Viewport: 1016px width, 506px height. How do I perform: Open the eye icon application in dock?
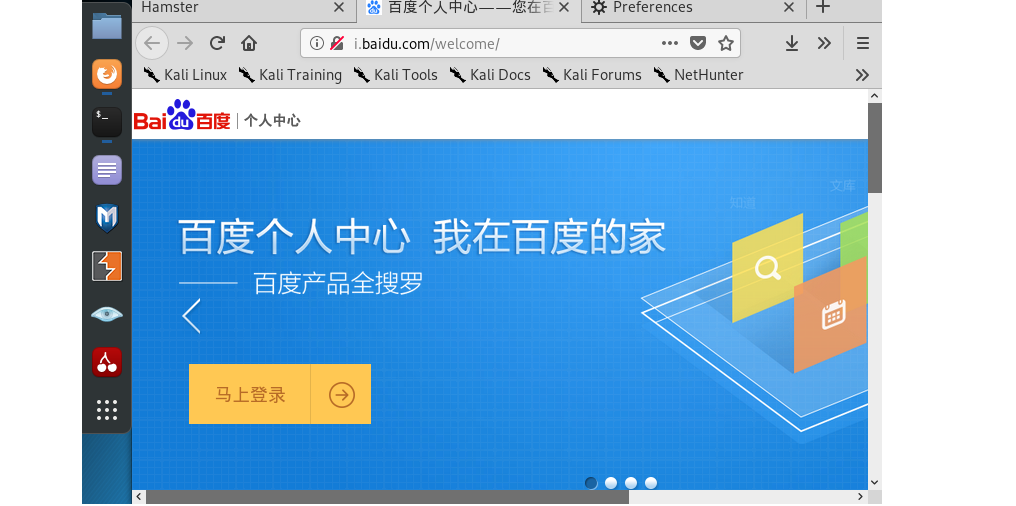click(x=107, y=315)
